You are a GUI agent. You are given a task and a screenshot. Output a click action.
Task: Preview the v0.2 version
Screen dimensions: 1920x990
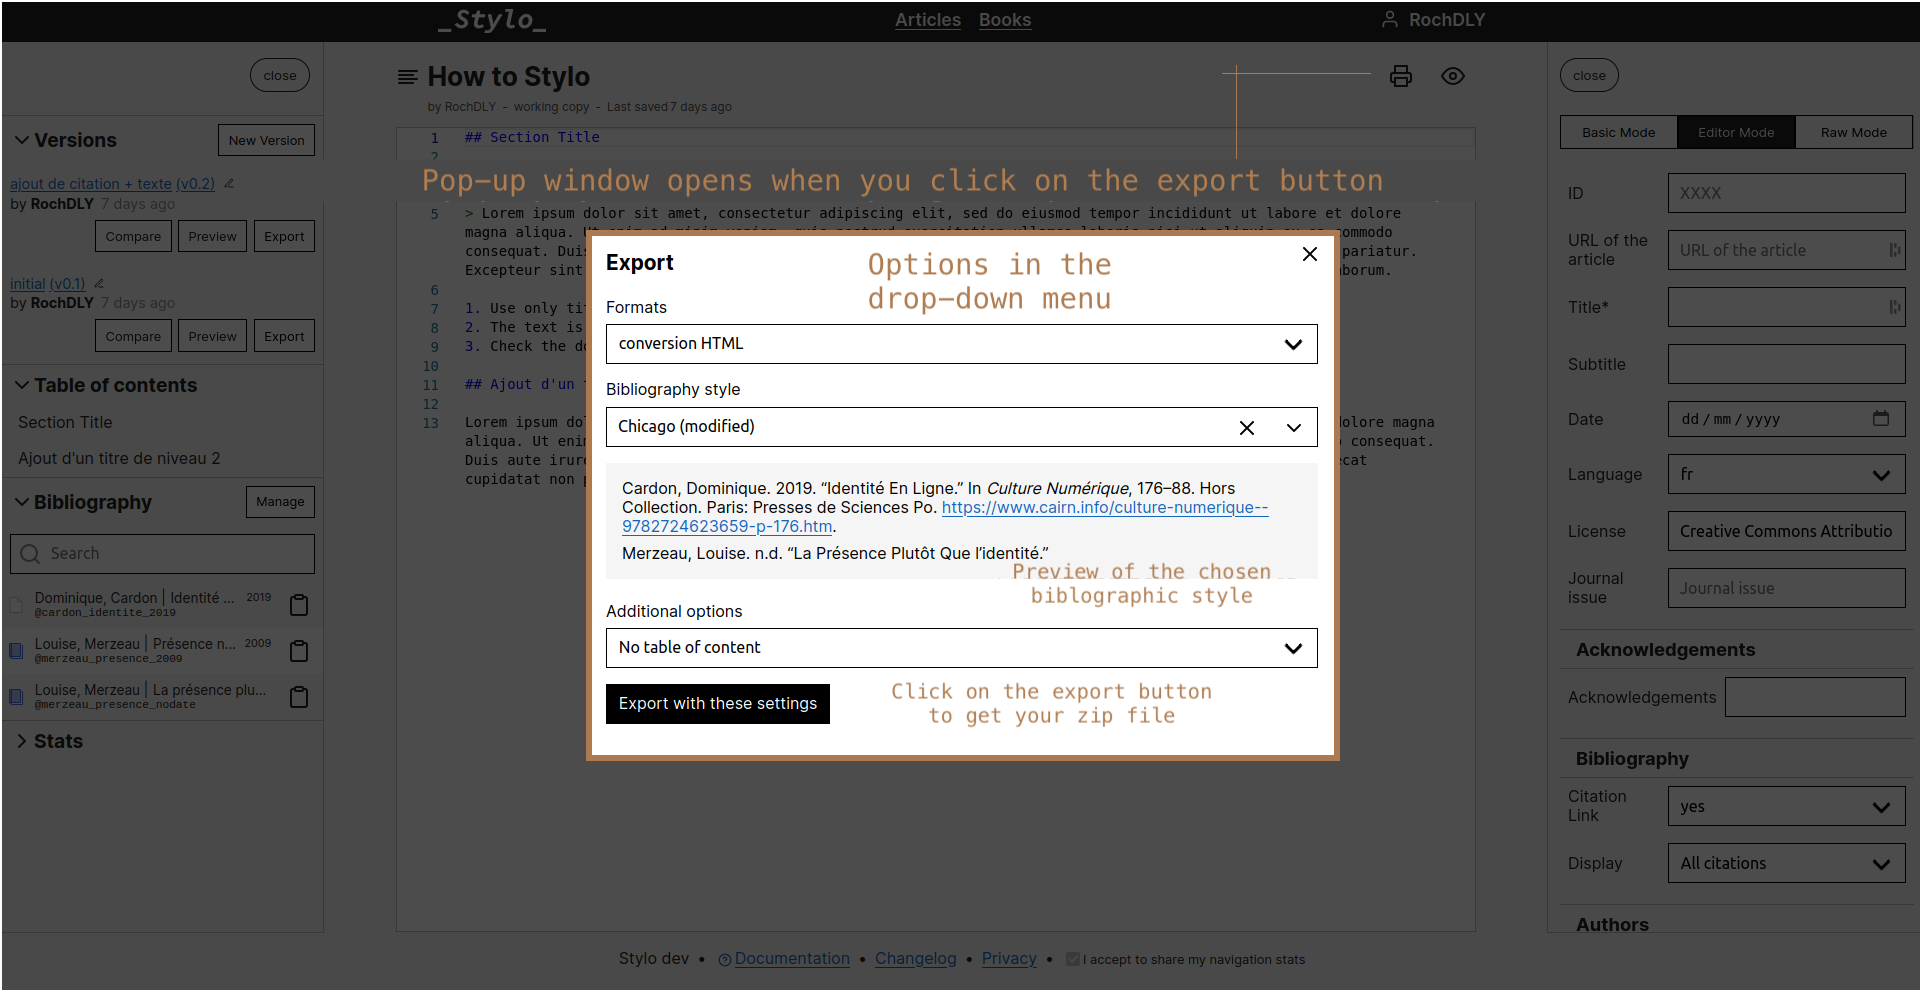[x=212, y=236]
